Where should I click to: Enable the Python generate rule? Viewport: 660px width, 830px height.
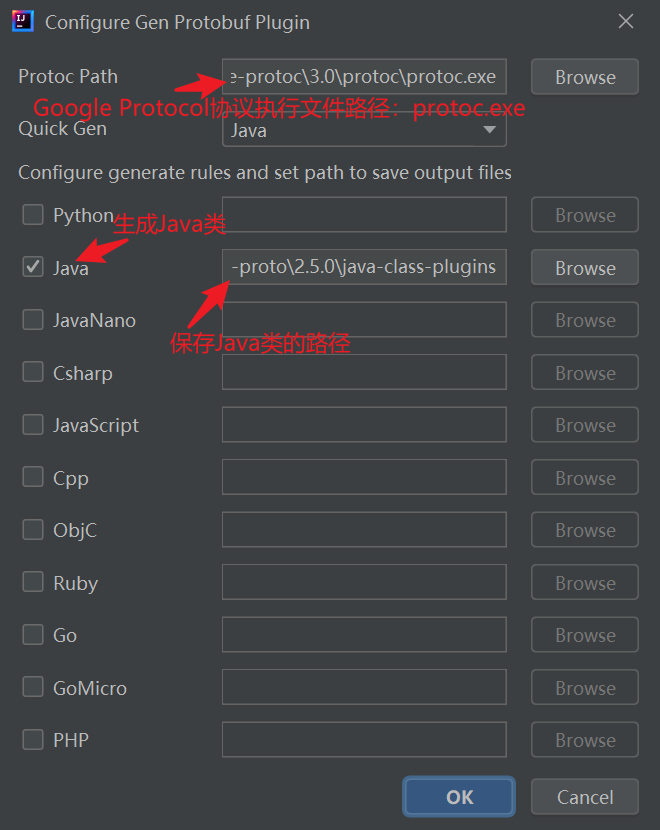[32, 215]
